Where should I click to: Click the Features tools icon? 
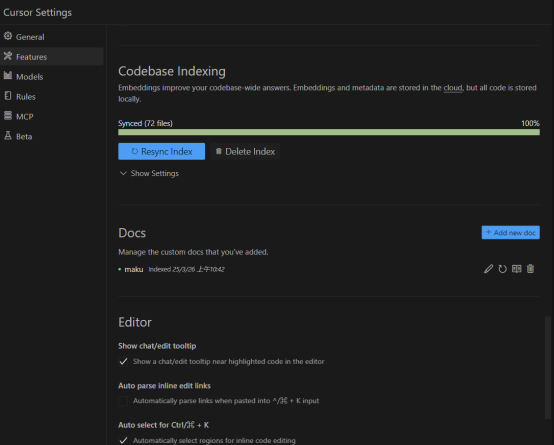click(x=8, y=56)
